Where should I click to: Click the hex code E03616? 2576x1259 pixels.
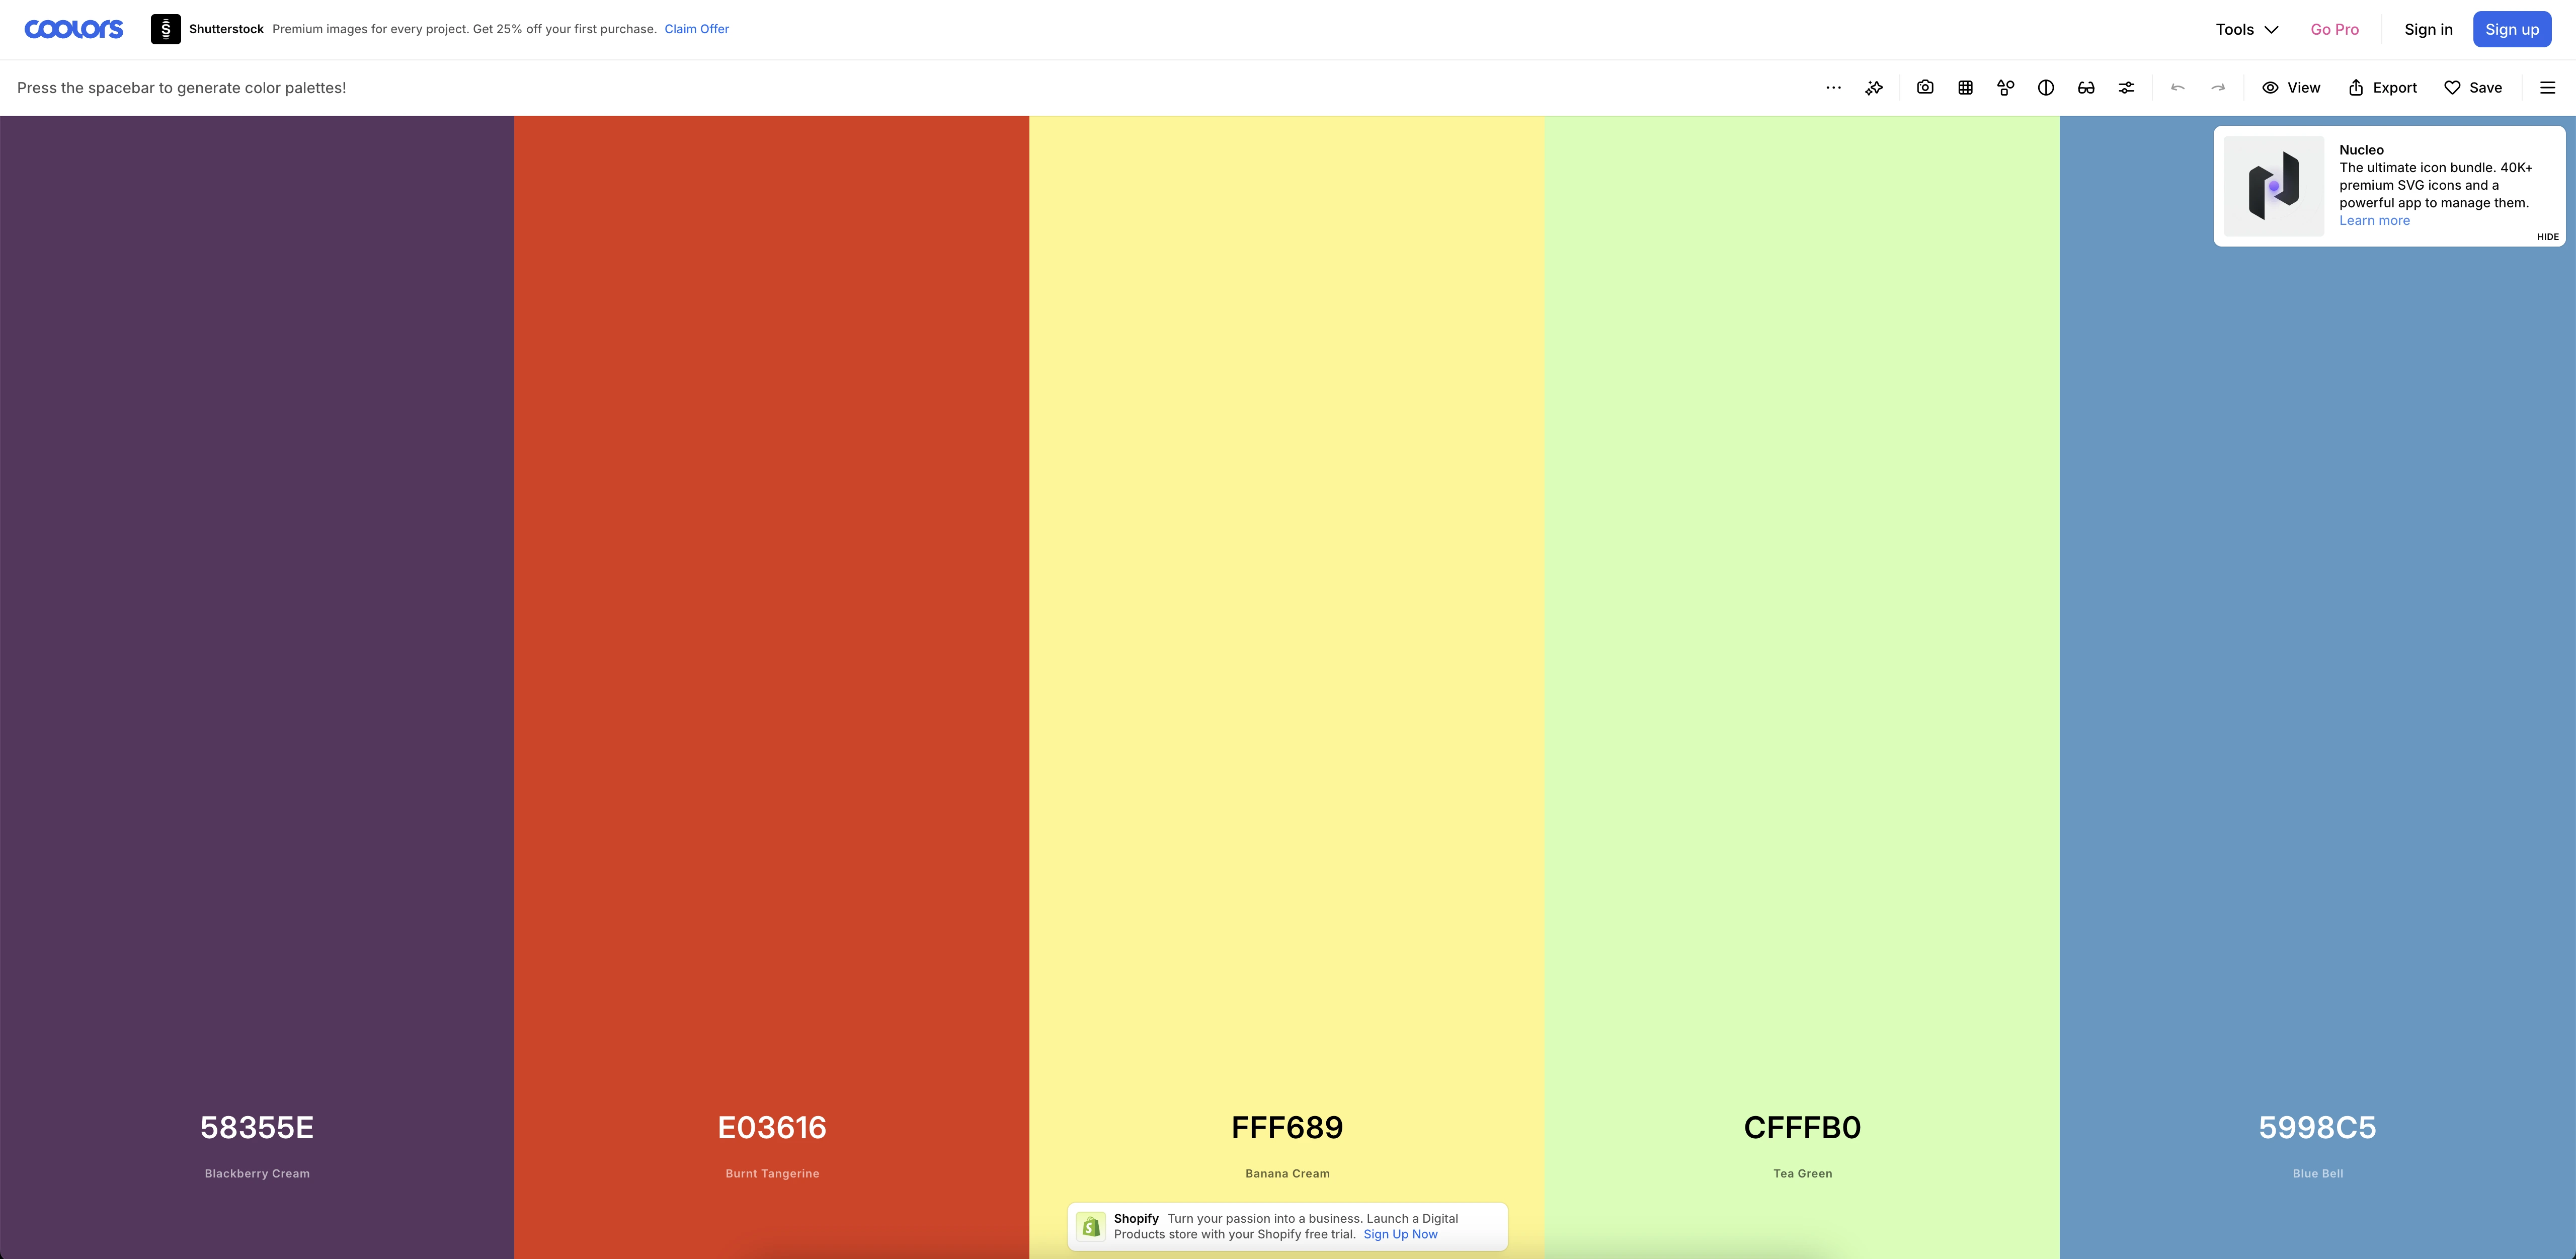click(x=772, y=1127)
